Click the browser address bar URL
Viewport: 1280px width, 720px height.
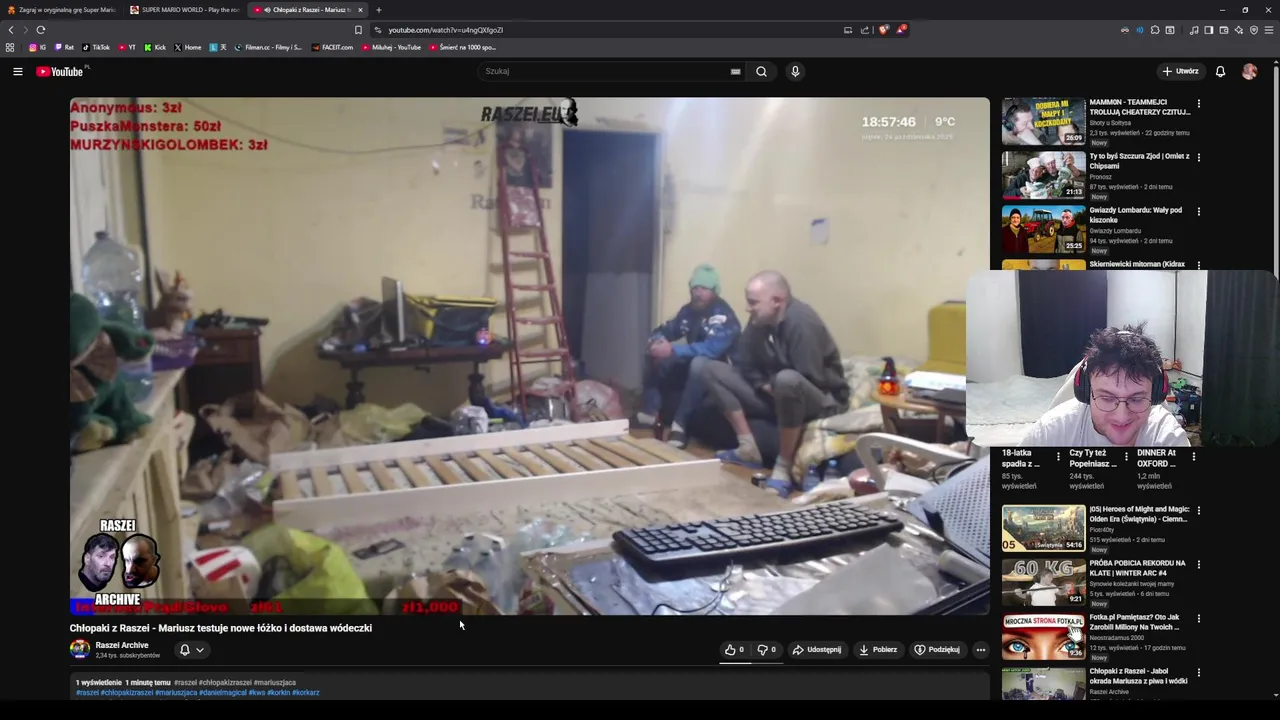click(446, 30)
